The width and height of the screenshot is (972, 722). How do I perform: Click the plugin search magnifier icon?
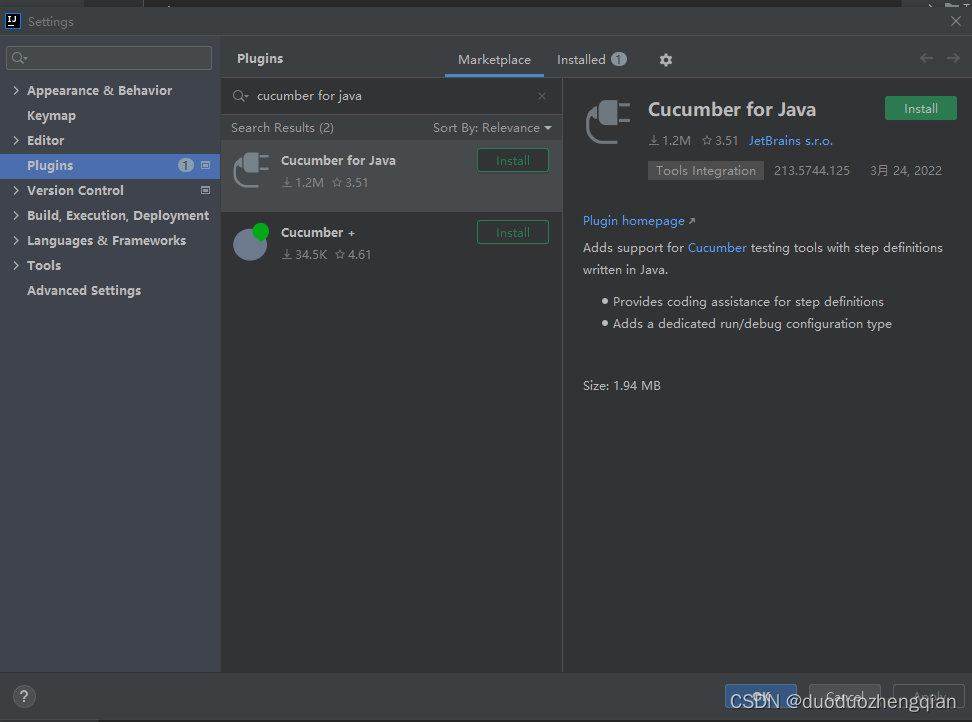click(x=240, y=96)
